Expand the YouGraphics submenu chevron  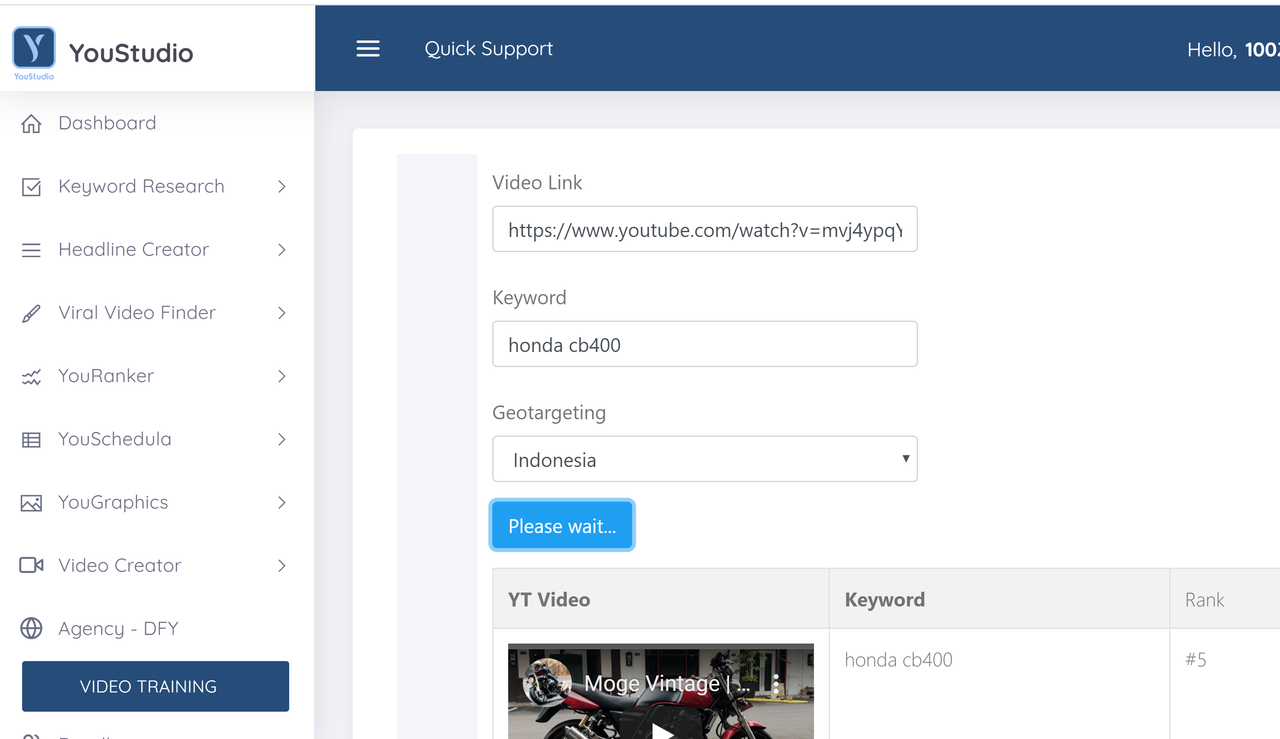pos(282,502)
